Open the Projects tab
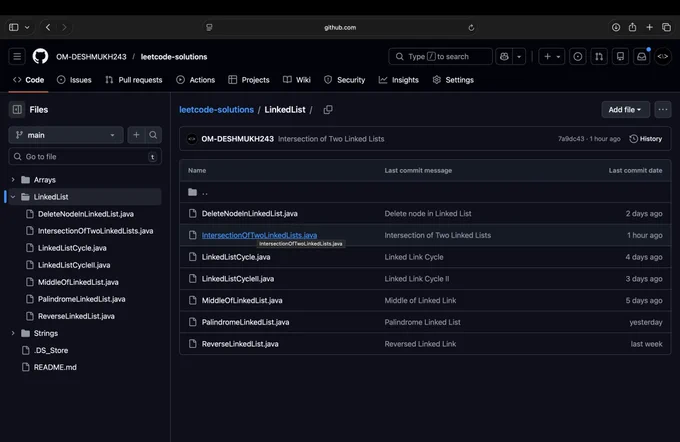 tap(249, 80)
